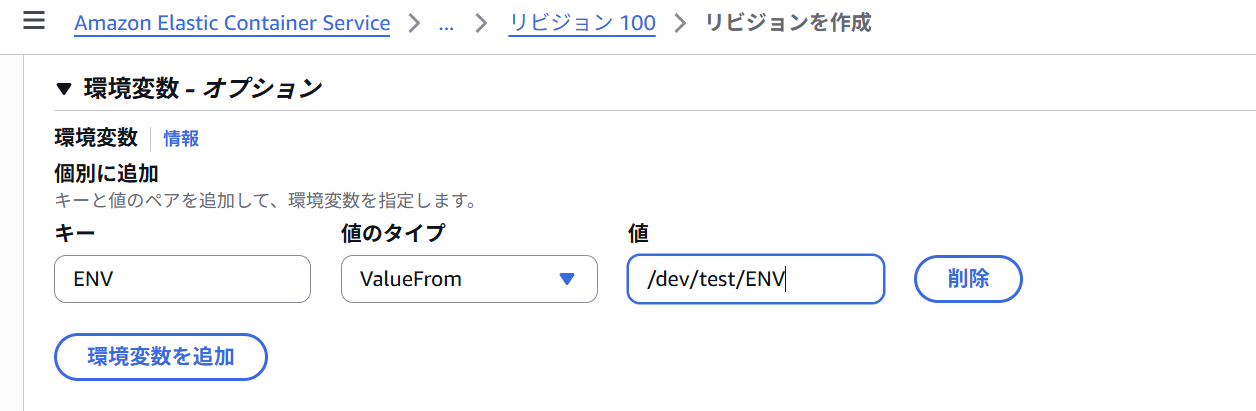
Task: Expand the collapsed "..." breadcrumb
Action: pos(446,24)
